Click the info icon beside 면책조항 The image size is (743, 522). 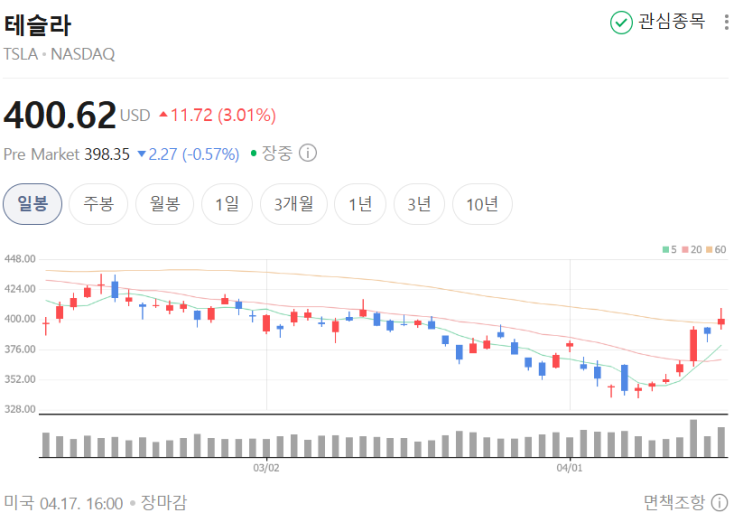719,503
